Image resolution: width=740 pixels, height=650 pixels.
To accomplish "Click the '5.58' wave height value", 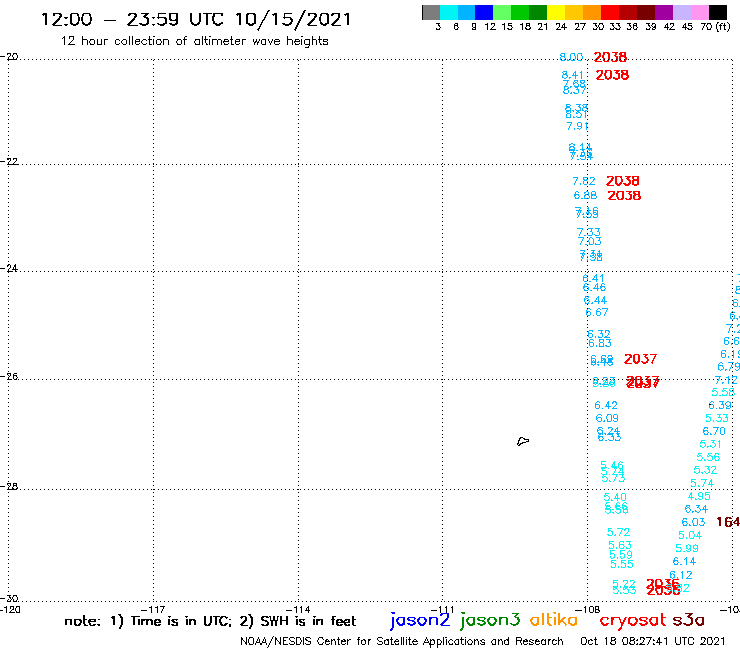I will click(723, 392).
